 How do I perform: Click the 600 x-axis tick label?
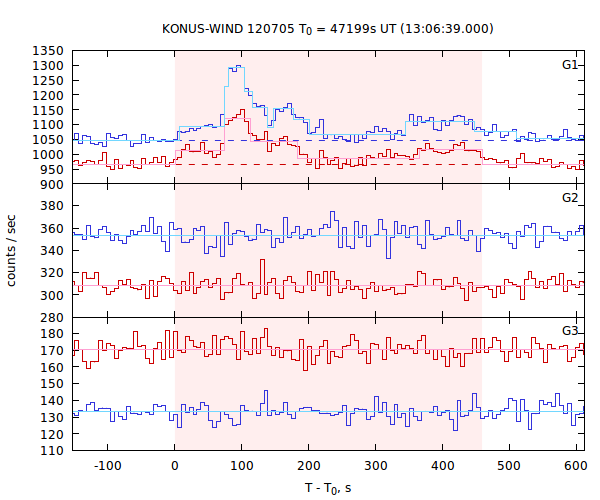(576, 466)
